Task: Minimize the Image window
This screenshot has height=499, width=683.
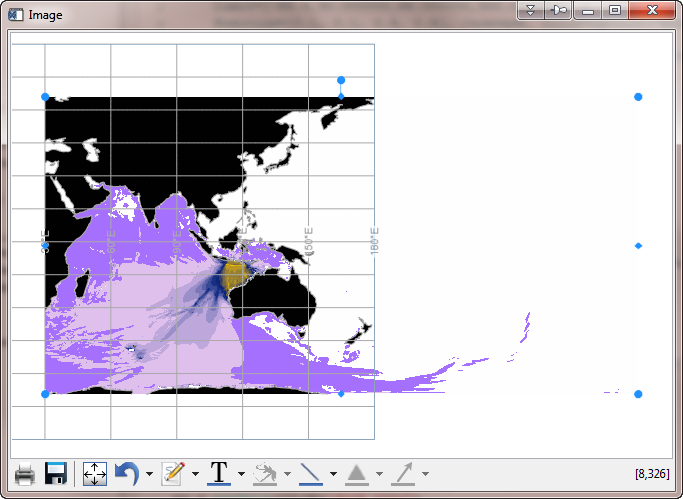Action: [x=588, y=10]
